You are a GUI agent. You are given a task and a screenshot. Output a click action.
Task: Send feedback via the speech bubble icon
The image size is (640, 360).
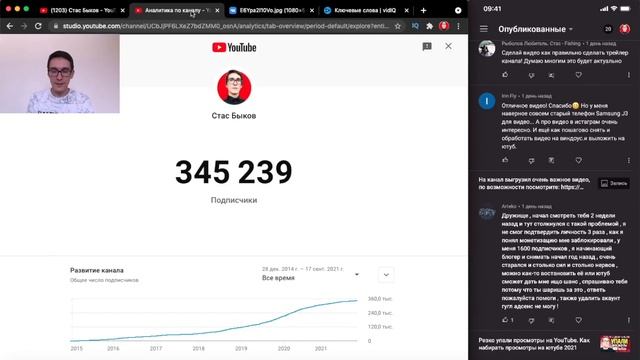coord(427,47)
